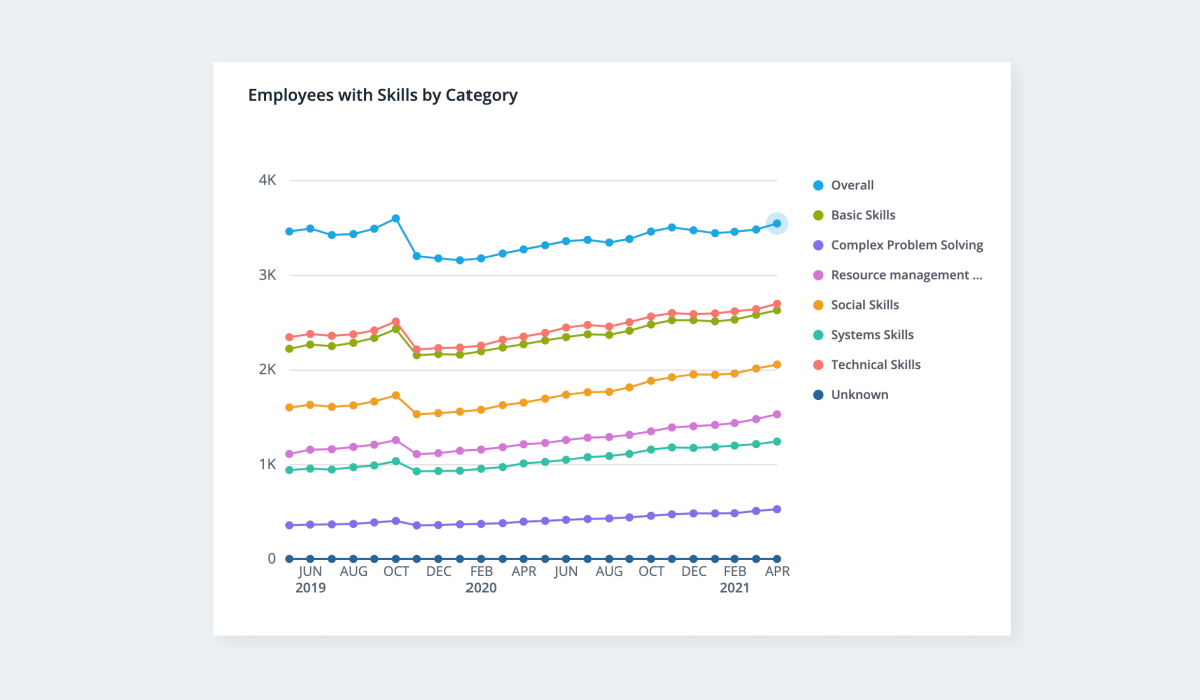Viewport: 1200px width, 700px height.
Task: Click the Social Skills point at APR 2021
Action: [777, 365]
